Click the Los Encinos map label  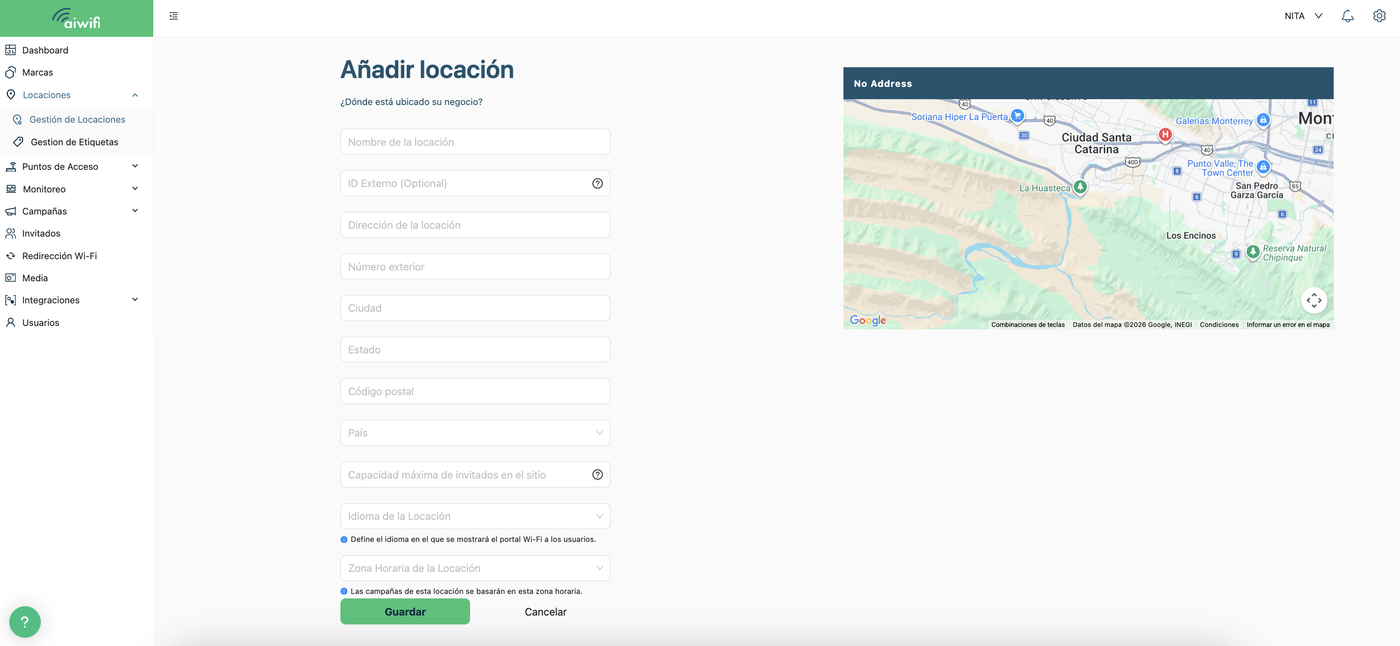coord(1191,236)
